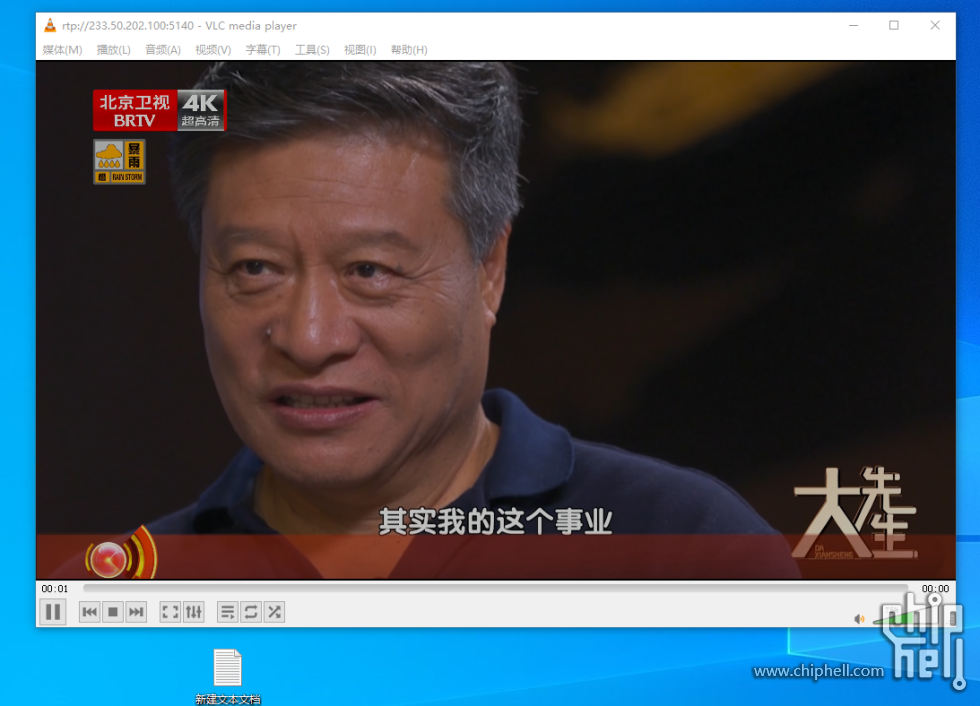980x706 pixels.
Task: Click on the playback seek bar
Action: 495,588
